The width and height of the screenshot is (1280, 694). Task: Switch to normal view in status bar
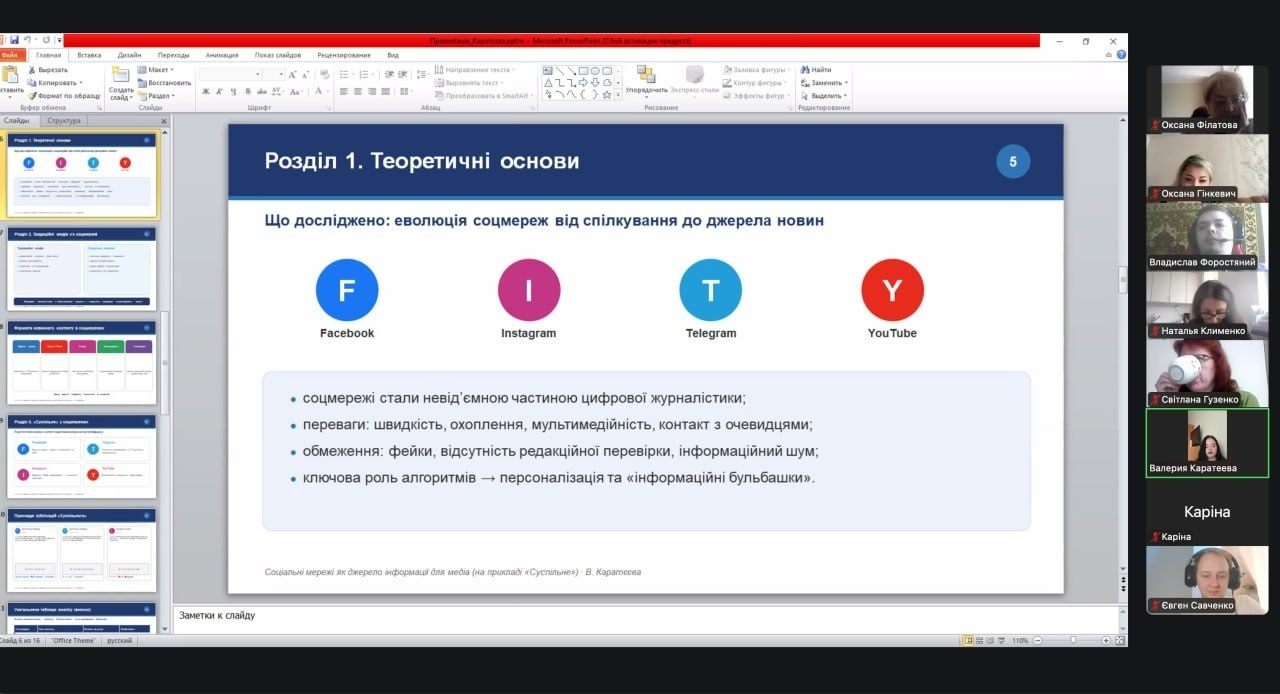click(968, 640)
